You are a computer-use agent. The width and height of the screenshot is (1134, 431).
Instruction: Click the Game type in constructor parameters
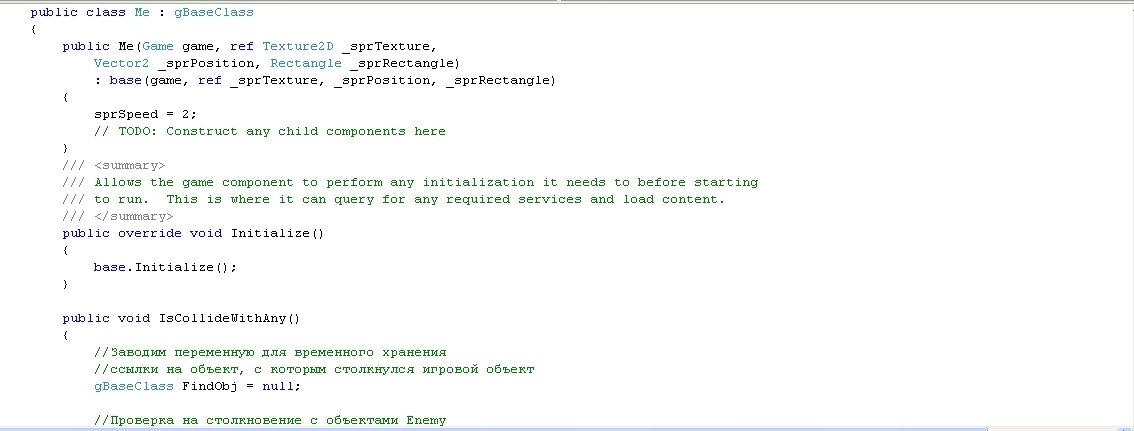tap(158, 46)
